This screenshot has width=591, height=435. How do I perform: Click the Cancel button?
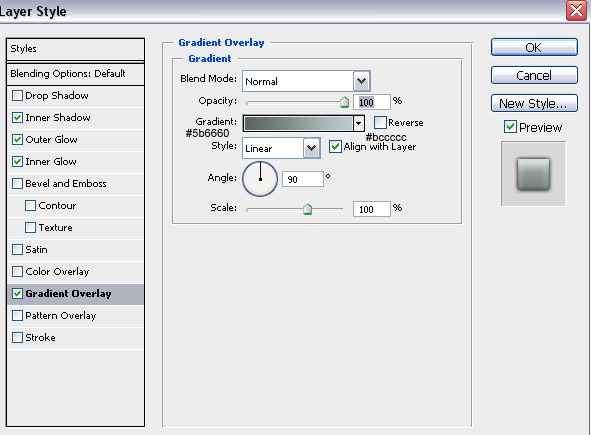(x=534, y=75)
